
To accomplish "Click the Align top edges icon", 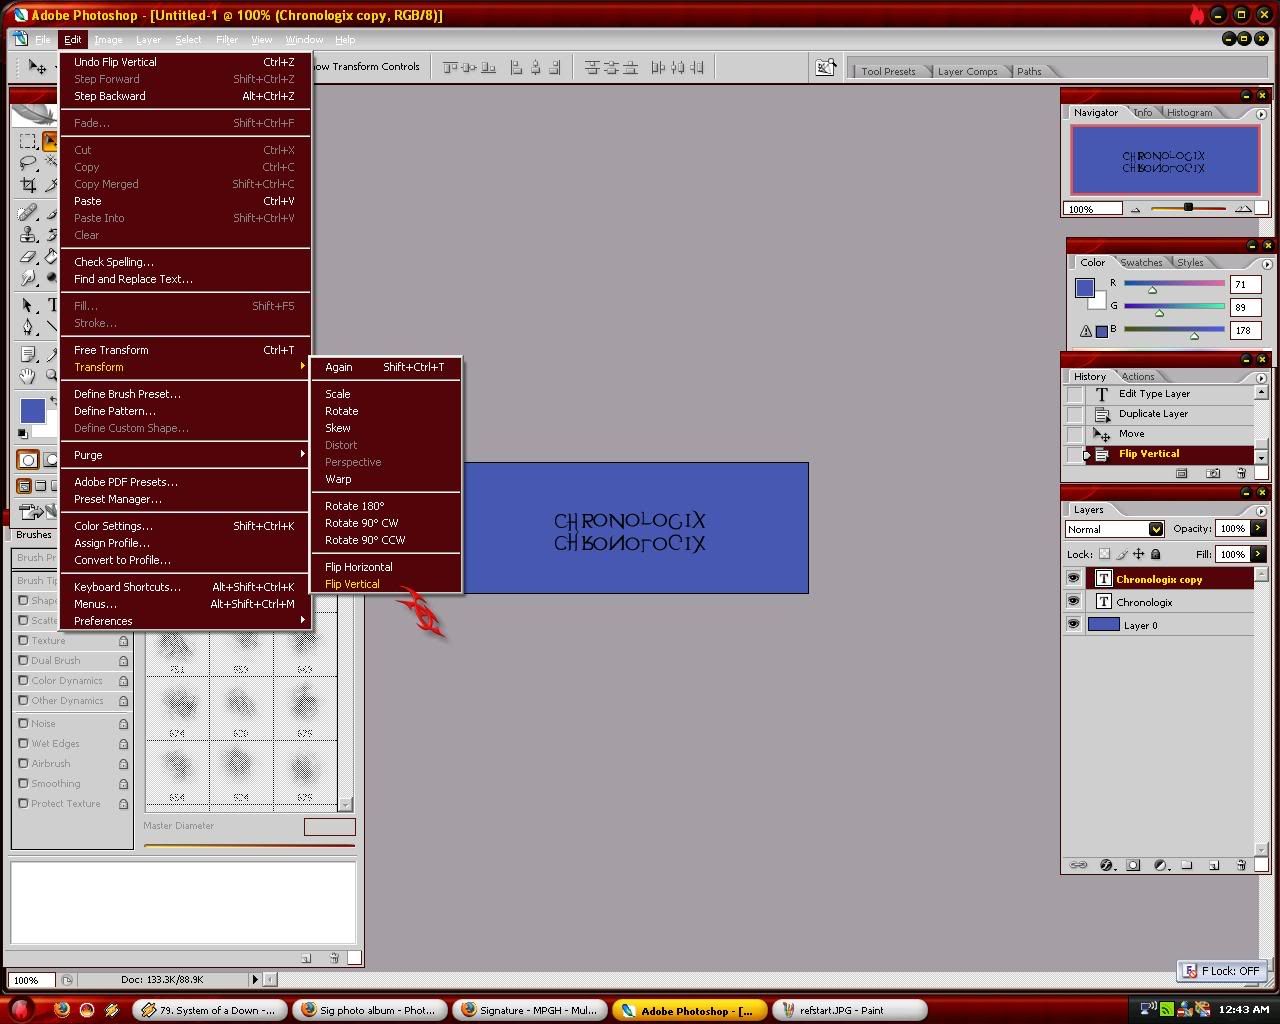I will click(450, 67).
